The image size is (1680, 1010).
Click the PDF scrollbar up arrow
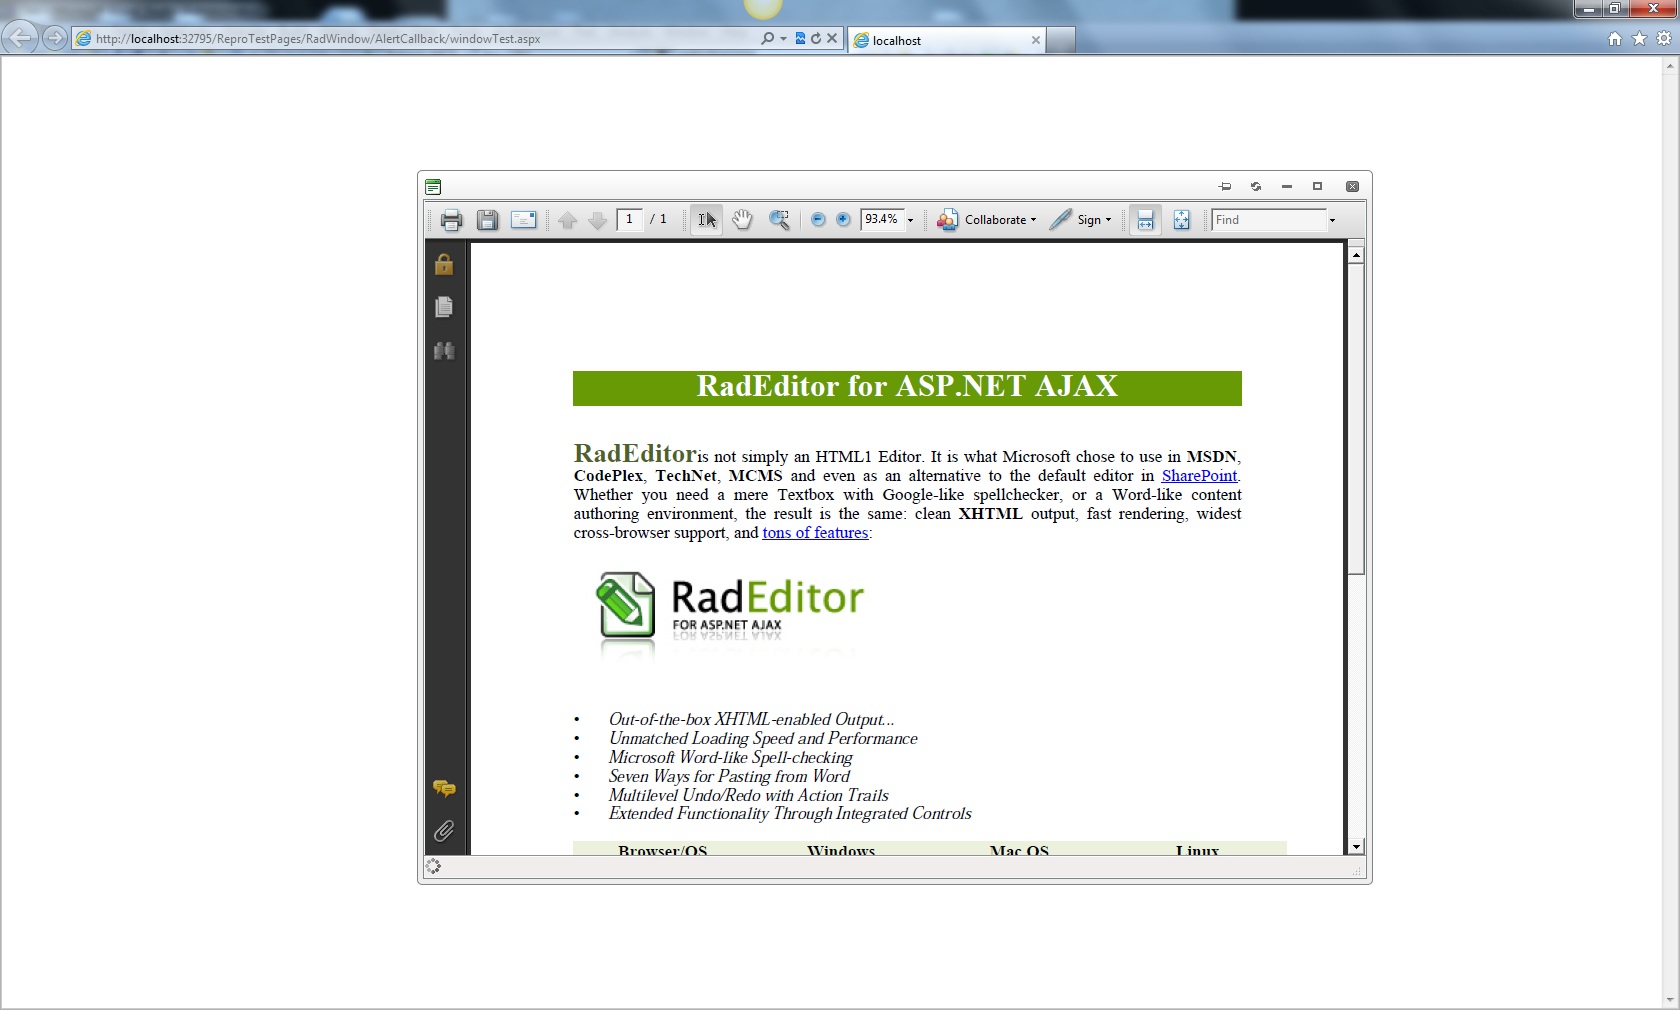click(x=1356, y=255)
